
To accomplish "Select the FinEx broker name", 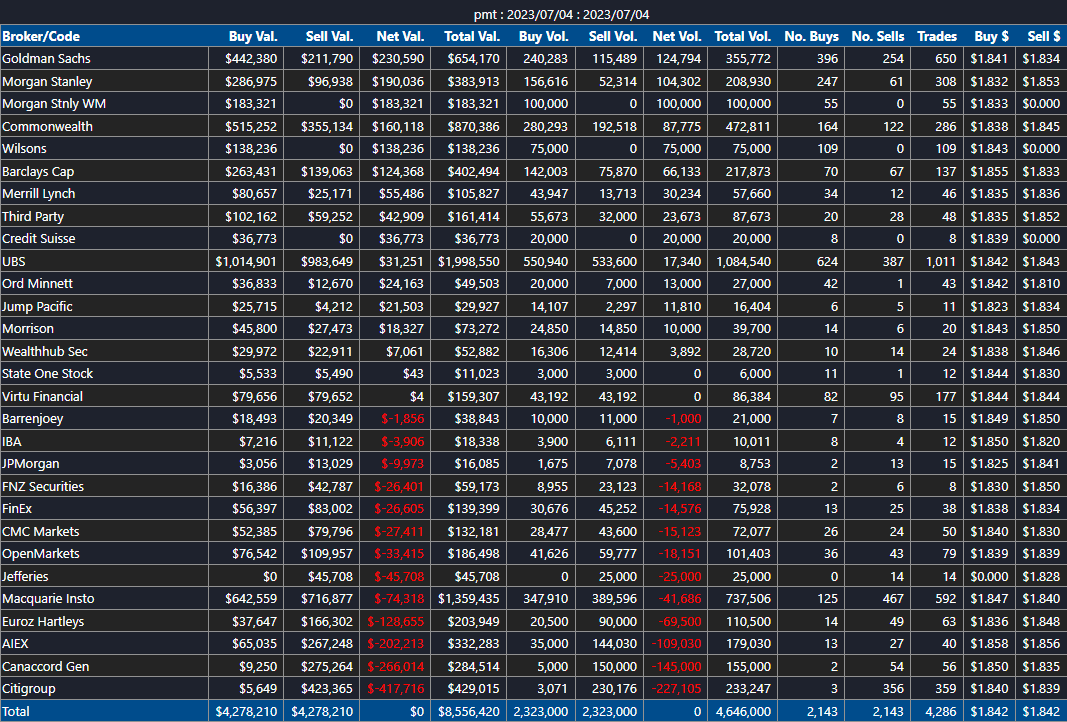I will (17, 508).
